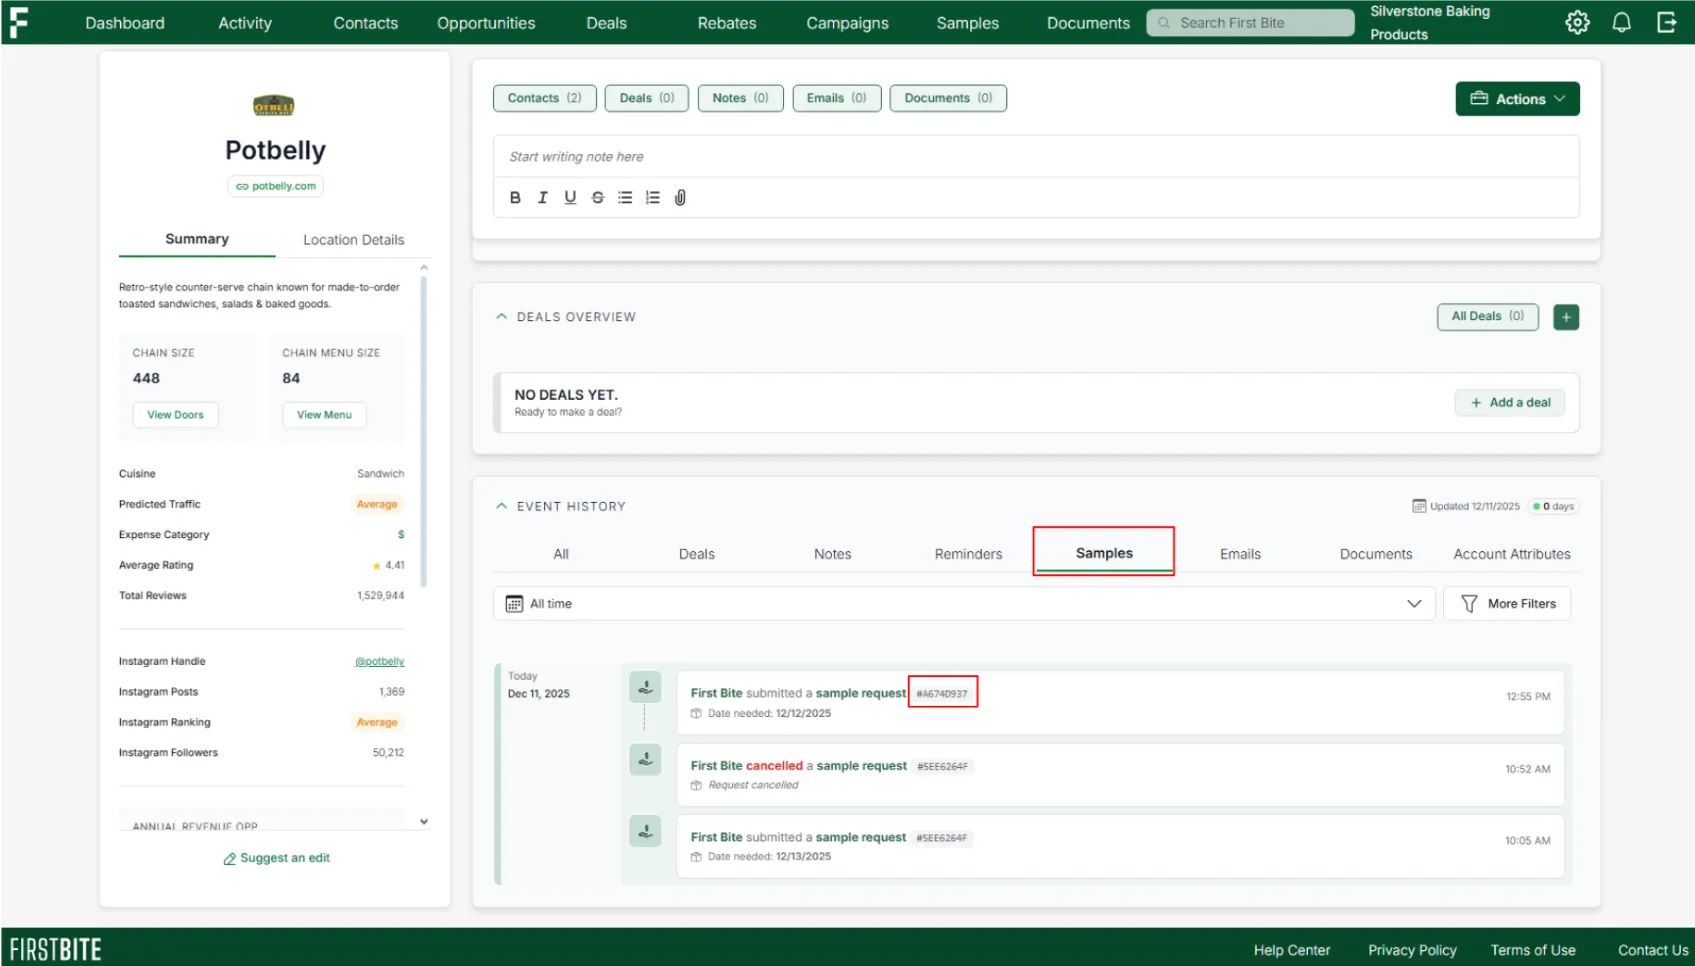Select the Samples tab in Event History
The height and width of the screenshot is (966, 1695).
1105,553
